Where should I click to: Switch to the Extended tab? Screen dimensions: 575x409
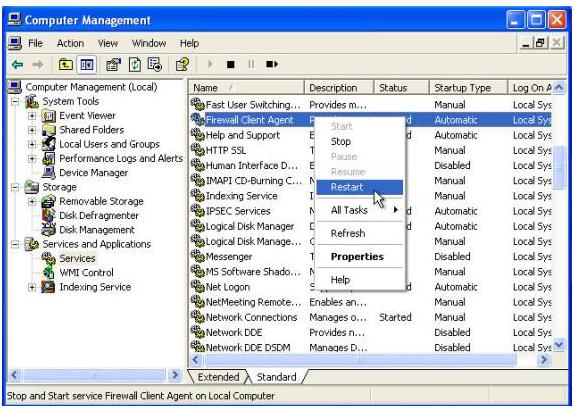pyautogui.click(x=218, y=377)
